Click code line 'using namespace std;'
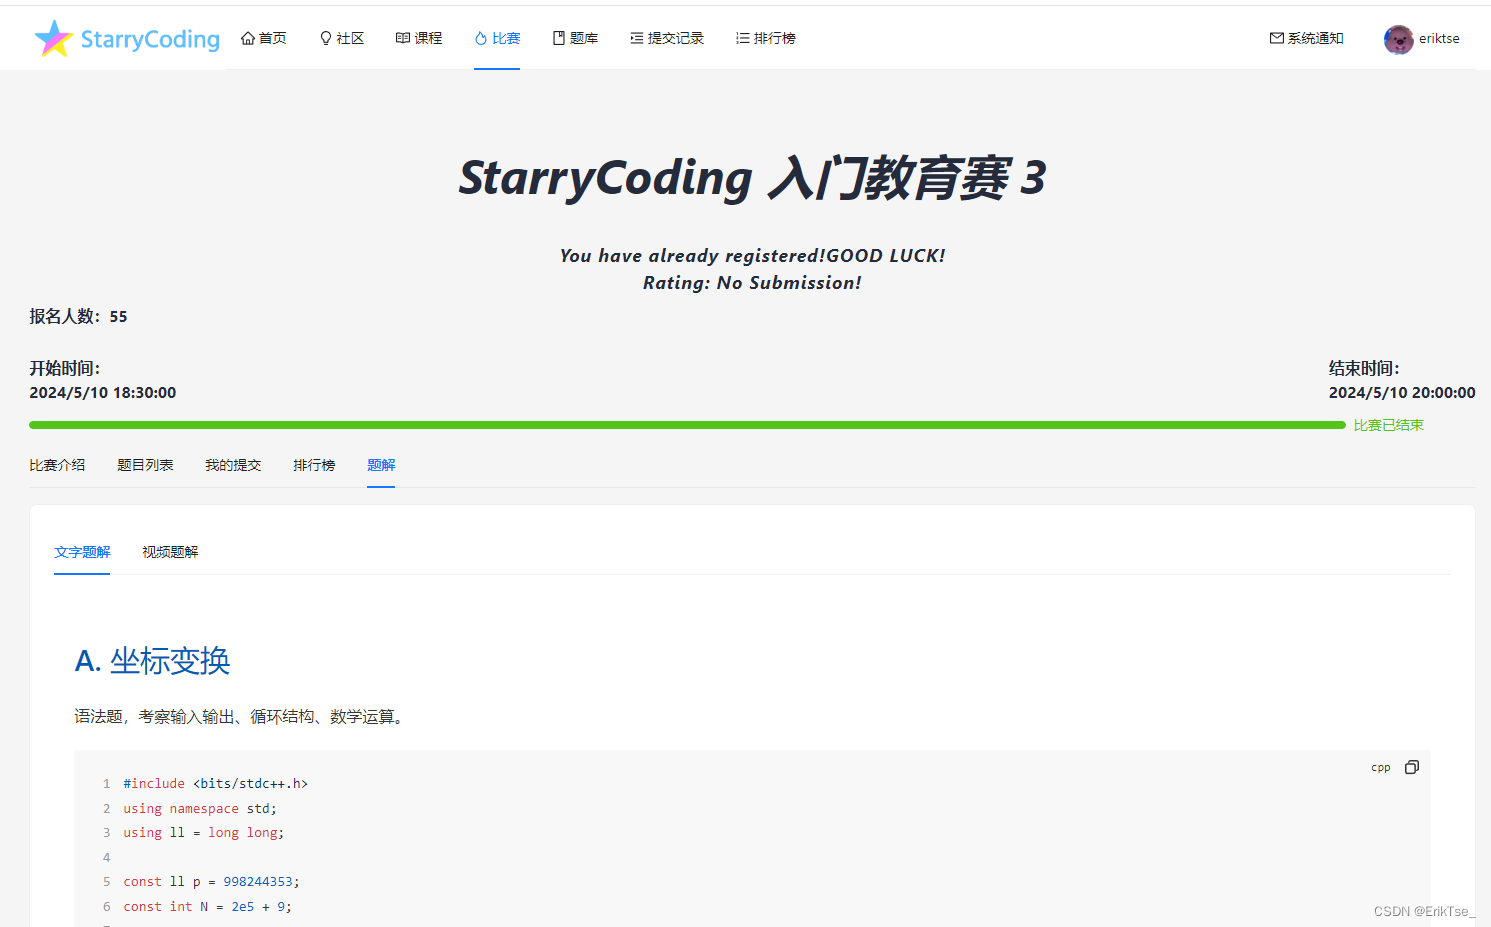Screen dimensions: 1491x927 click(x=200, y=809)
